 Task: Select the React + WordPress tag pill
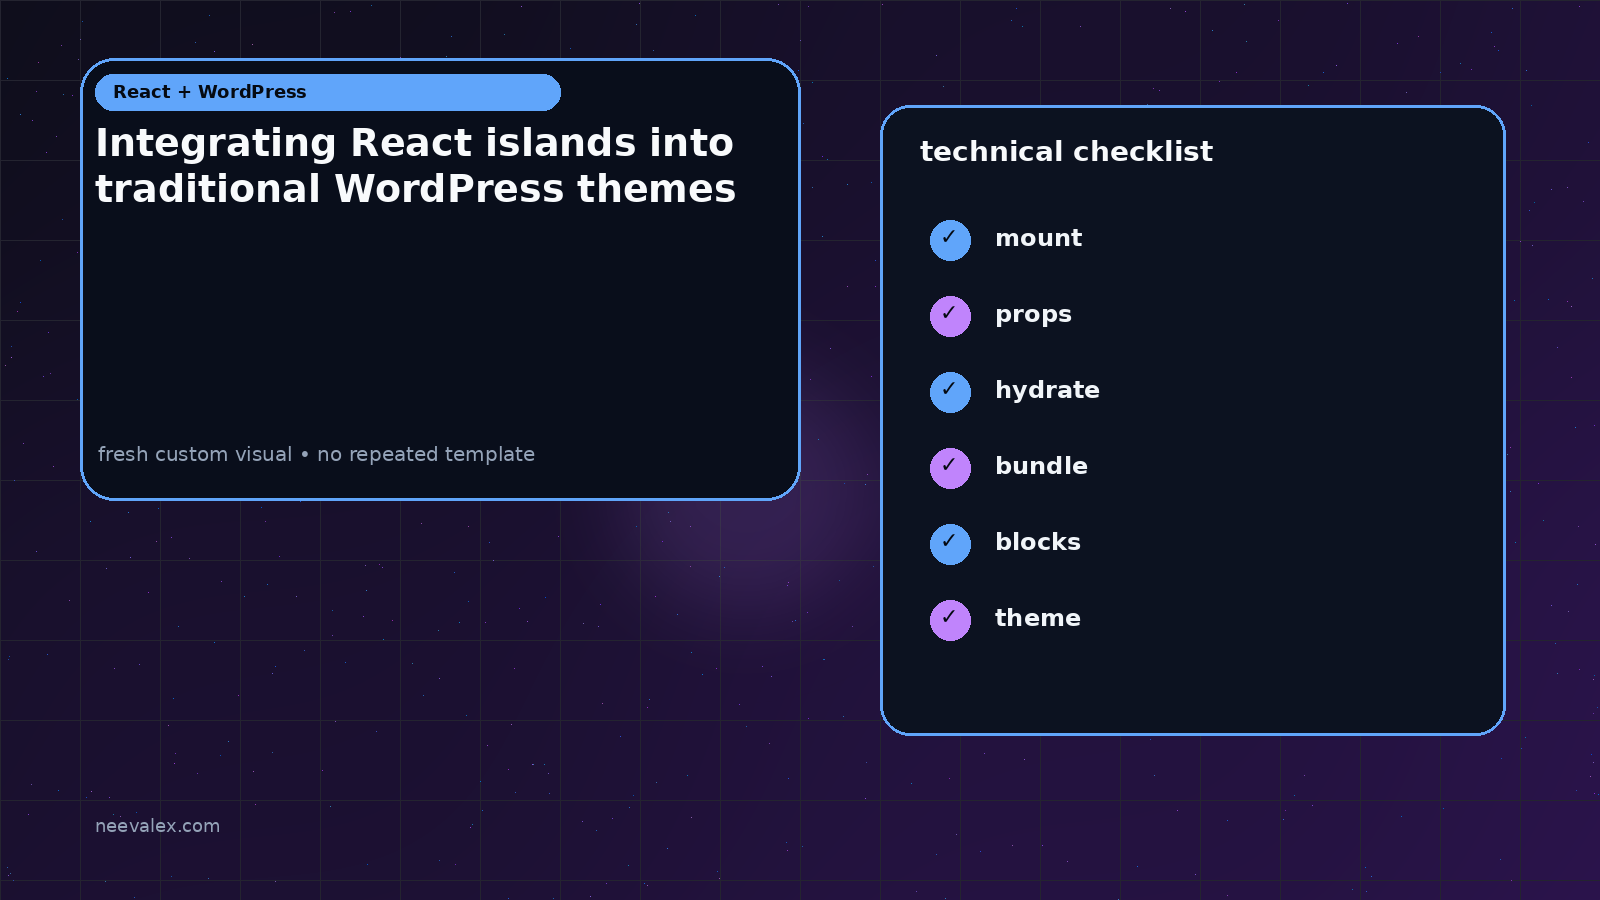click(328, 92)
